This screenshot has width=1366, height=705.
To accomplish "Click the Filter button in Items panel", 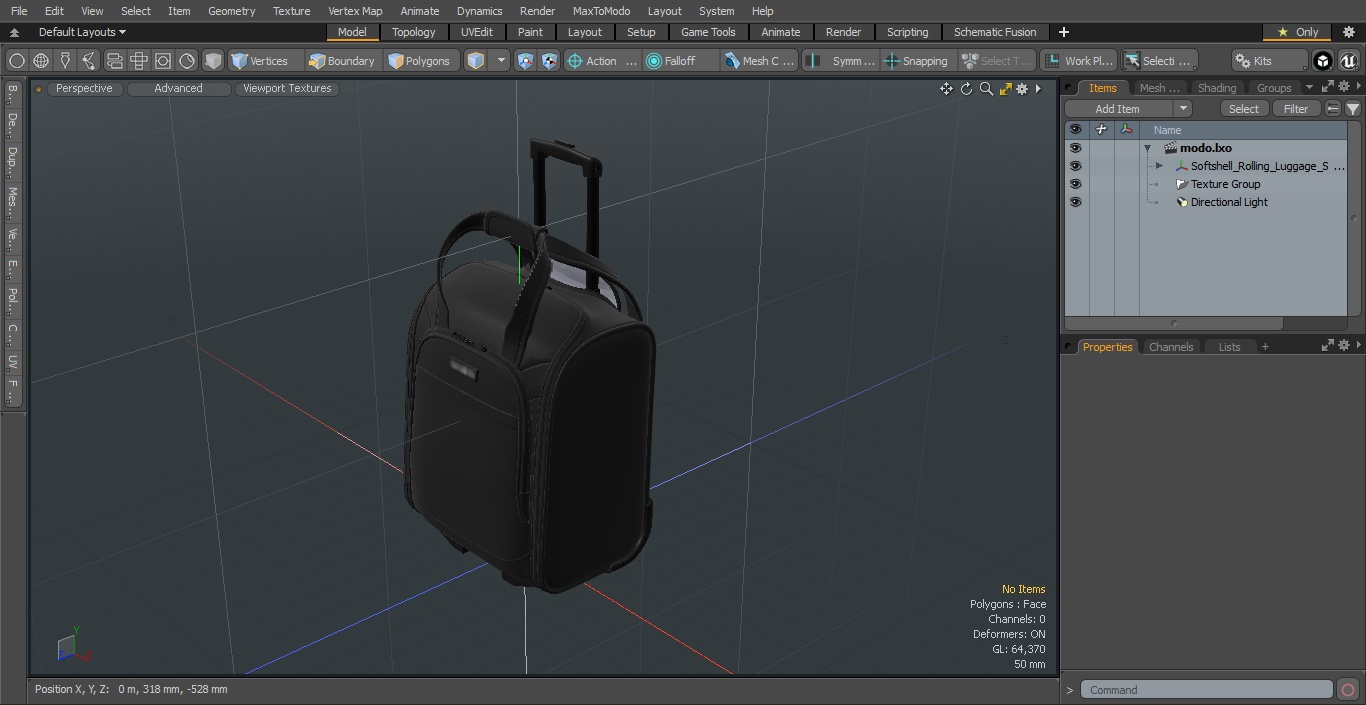I will [x=1296, y=109].
